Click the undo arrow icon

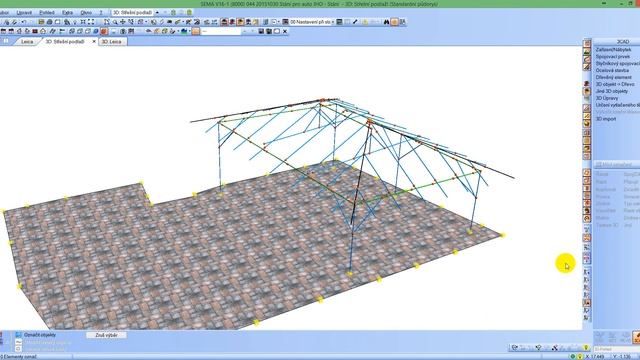pyautogui.click(x=24, y=22)
